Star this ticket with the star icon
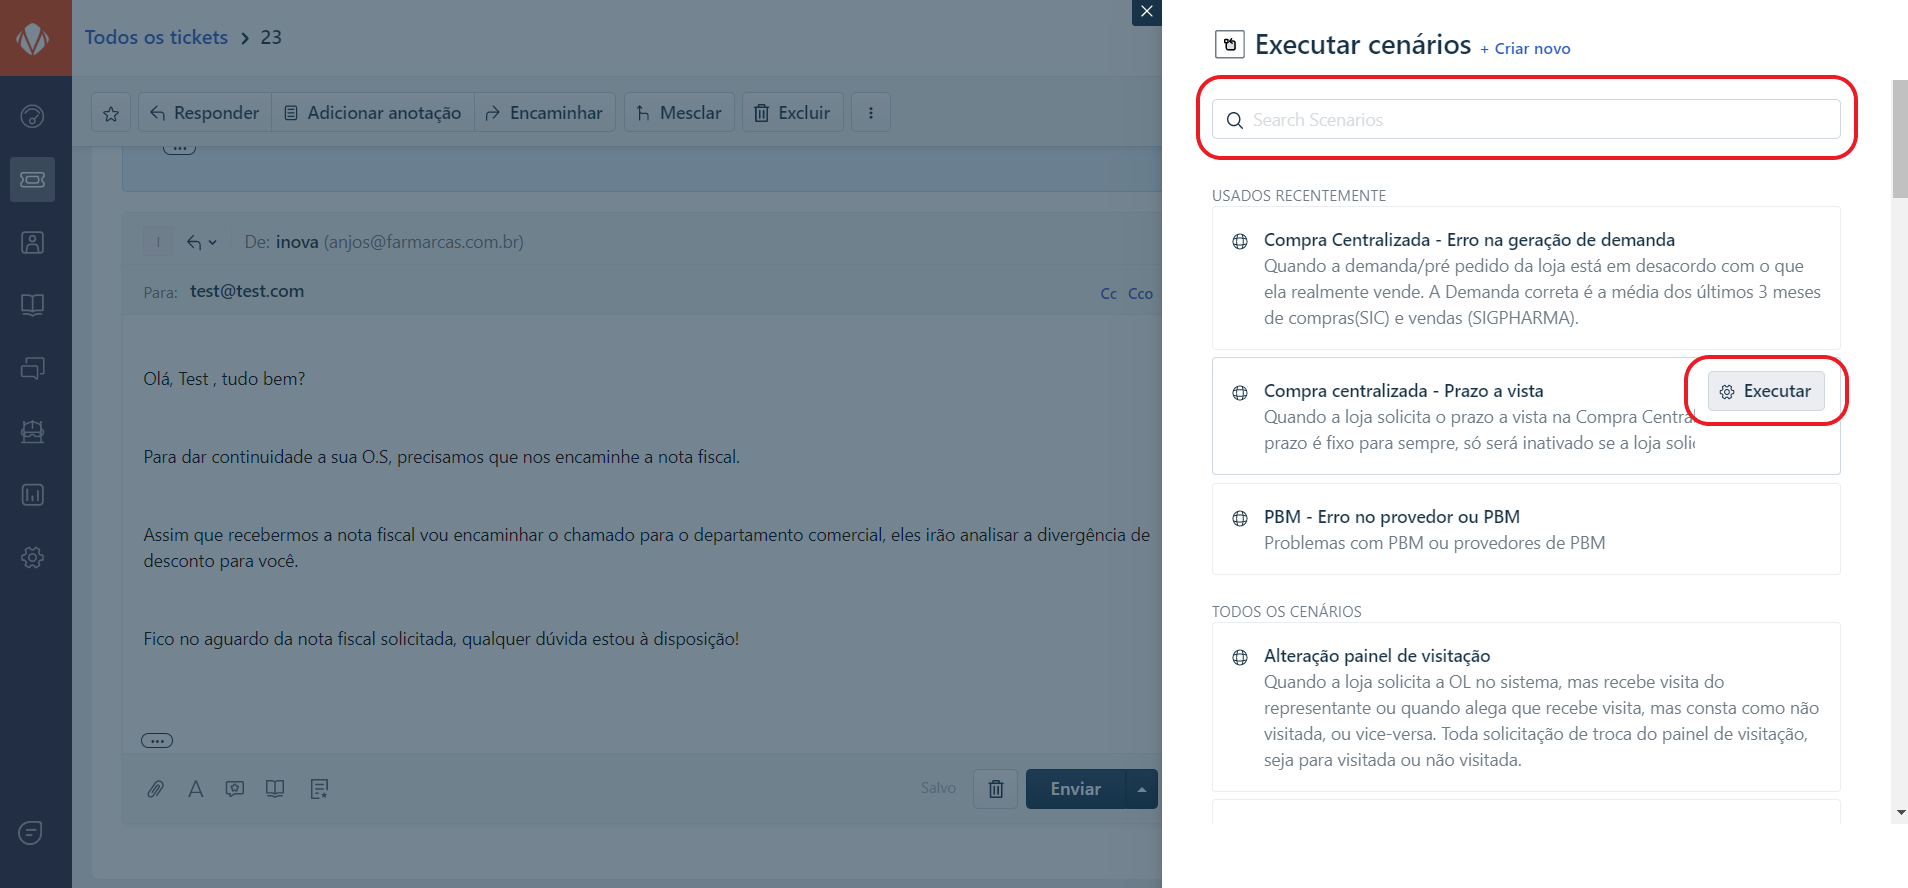This screenshot has height=888, width=1908. [x=111, y=113]
